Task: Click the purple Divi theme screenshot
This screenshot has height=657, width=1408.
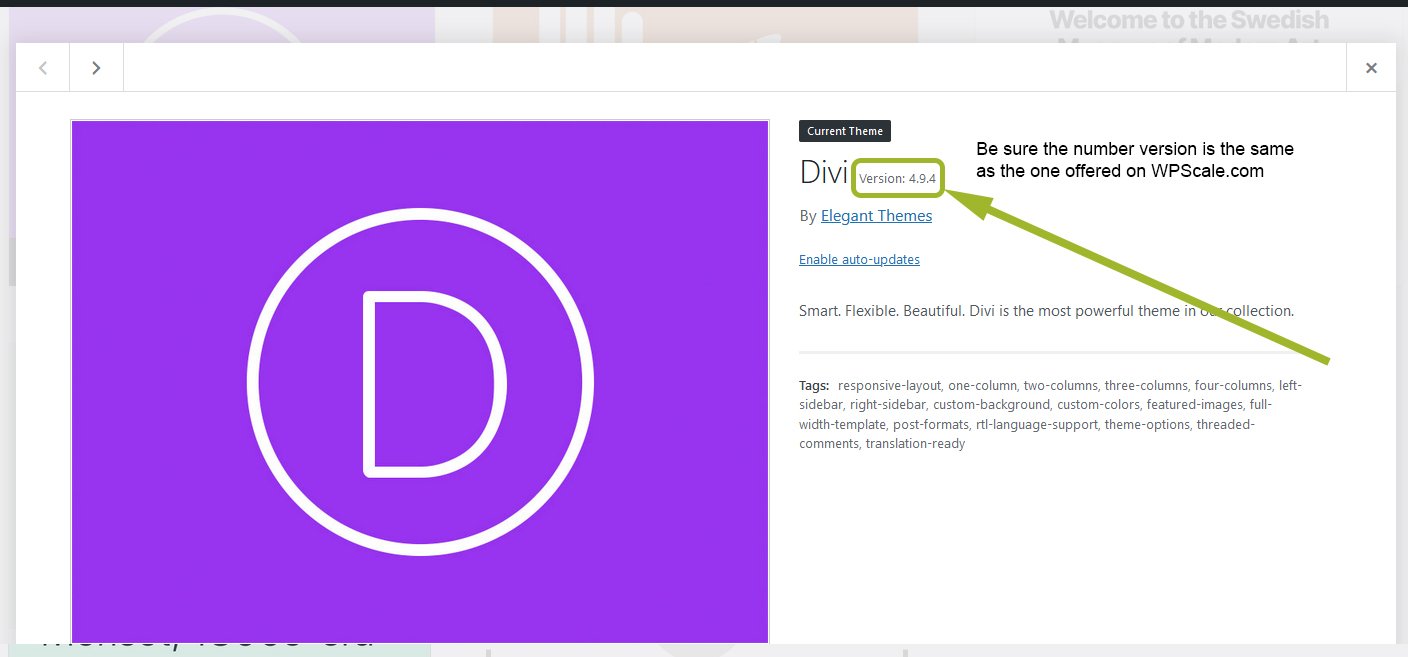Action: tap(420, 200)
